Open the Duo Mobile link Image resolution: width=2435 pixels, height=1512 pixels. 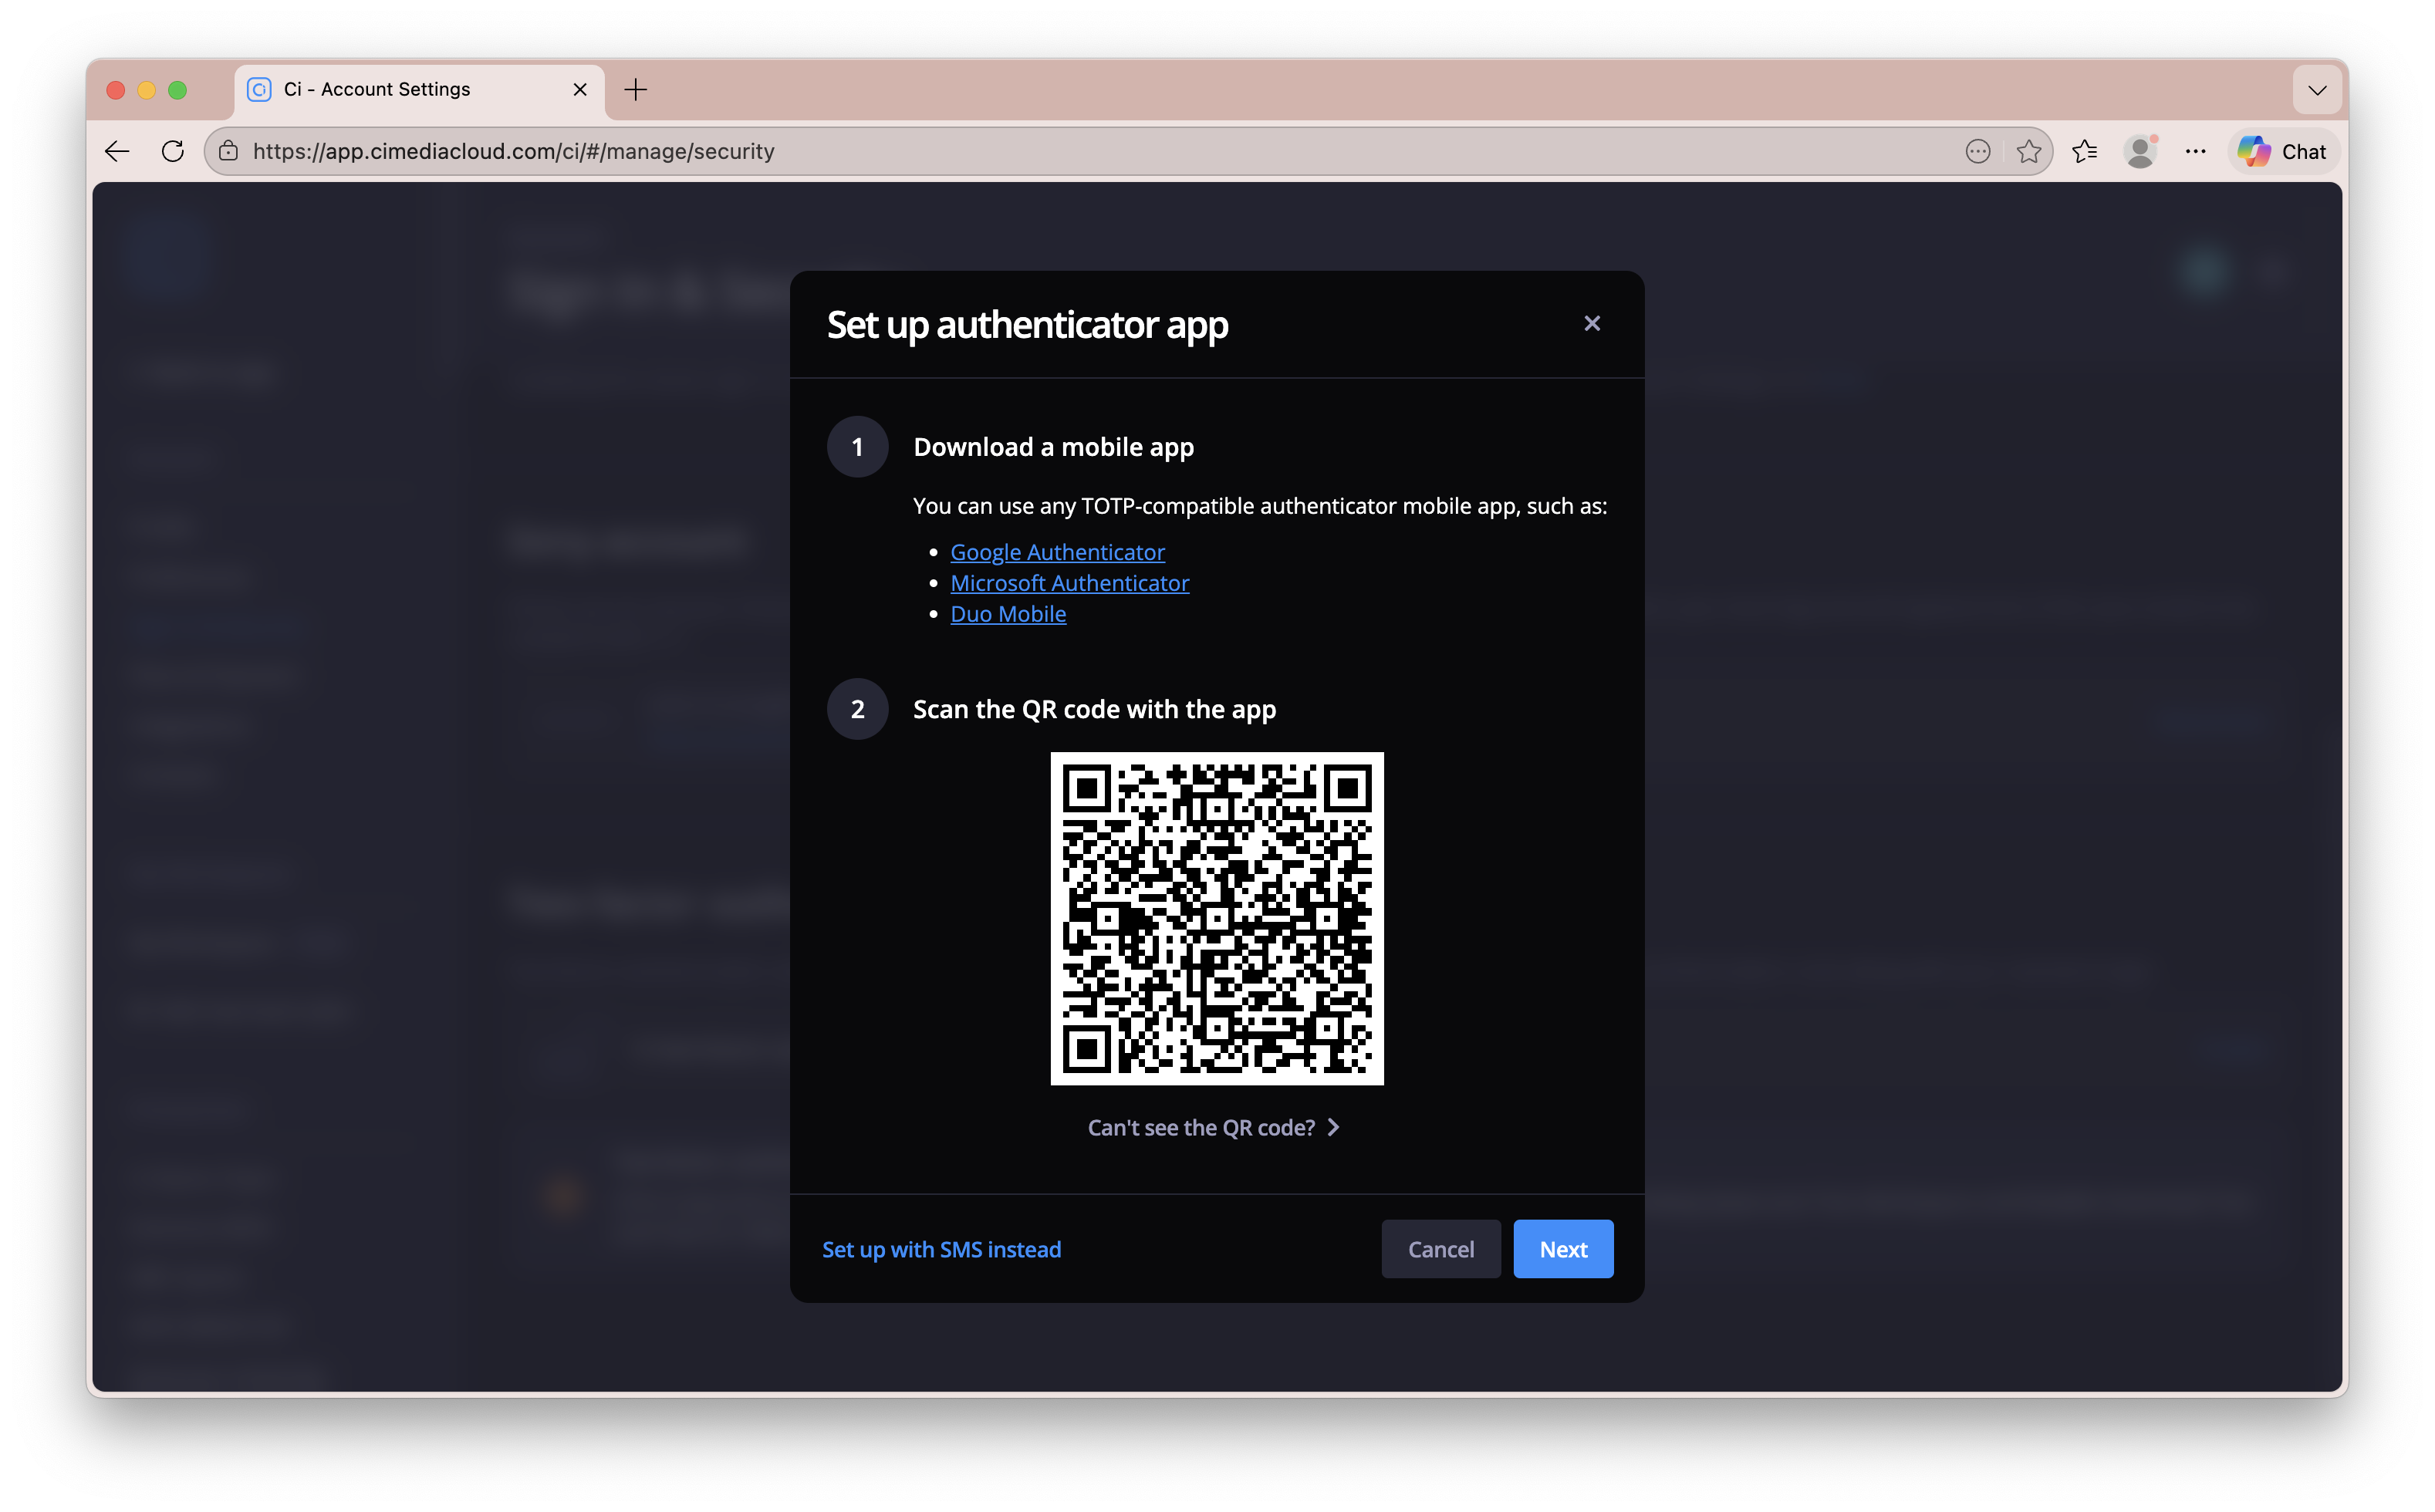coord(1008,614)
